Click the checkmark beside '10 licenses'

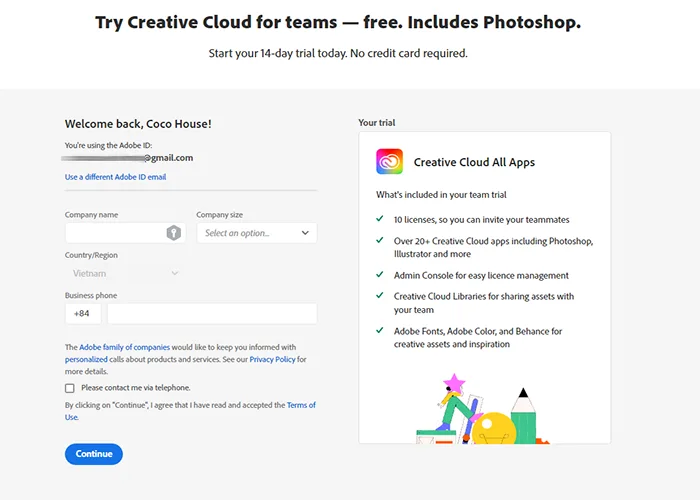click(x=379, y=219)
